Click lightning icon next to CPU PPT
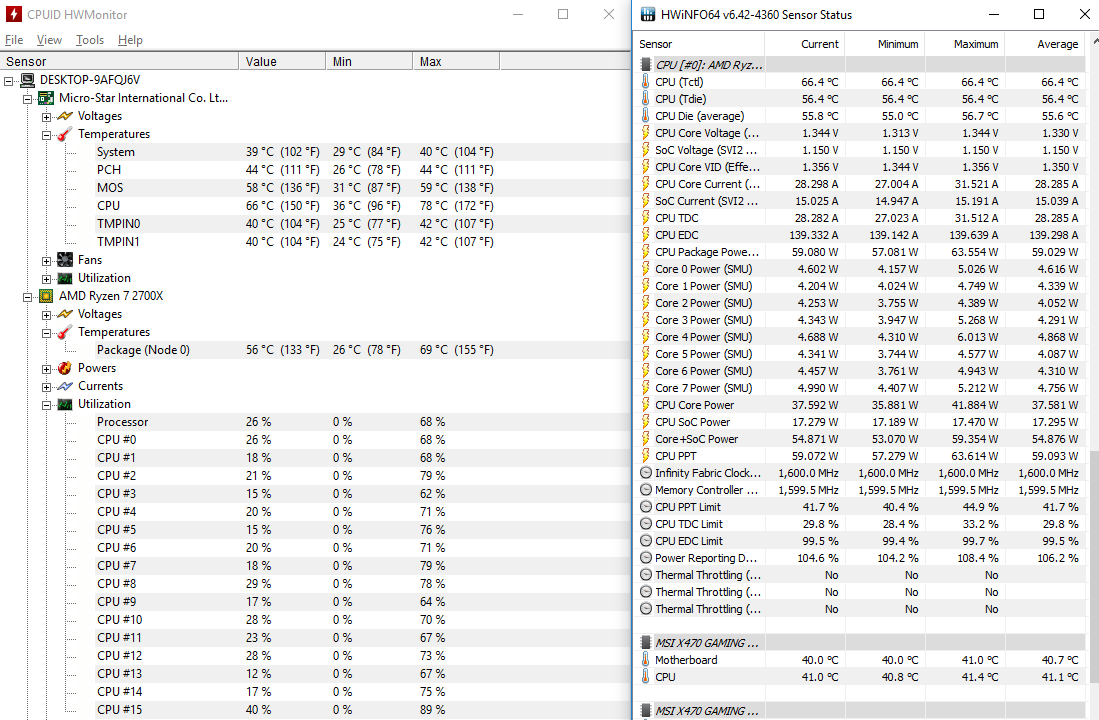This screenshot has height=720, width=1099. [646, 456]
